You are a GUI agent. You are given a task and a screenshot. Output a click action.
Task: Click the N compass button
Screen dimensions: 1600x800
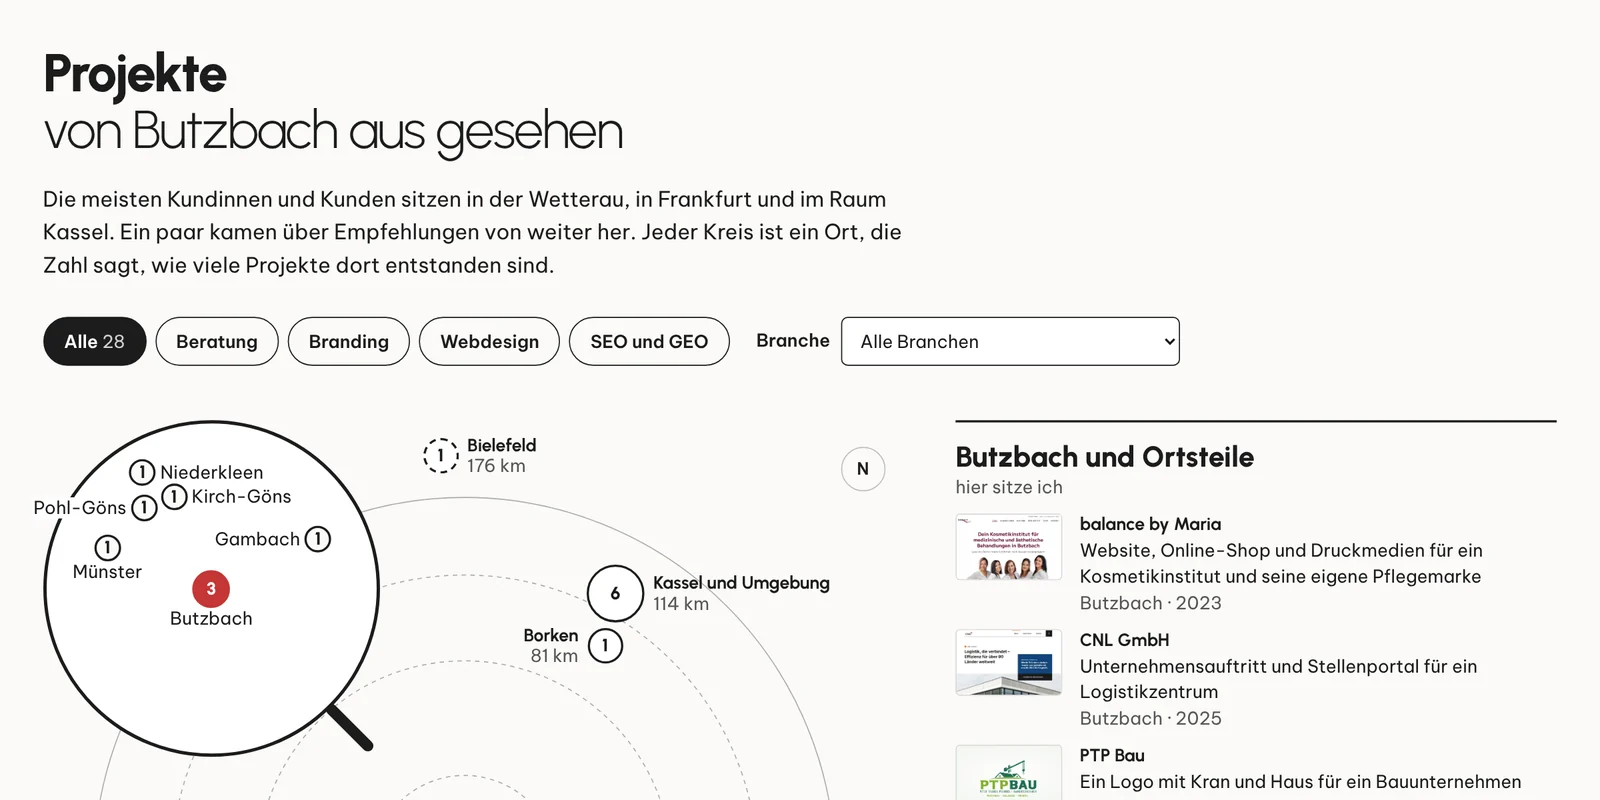coord(863,469)
